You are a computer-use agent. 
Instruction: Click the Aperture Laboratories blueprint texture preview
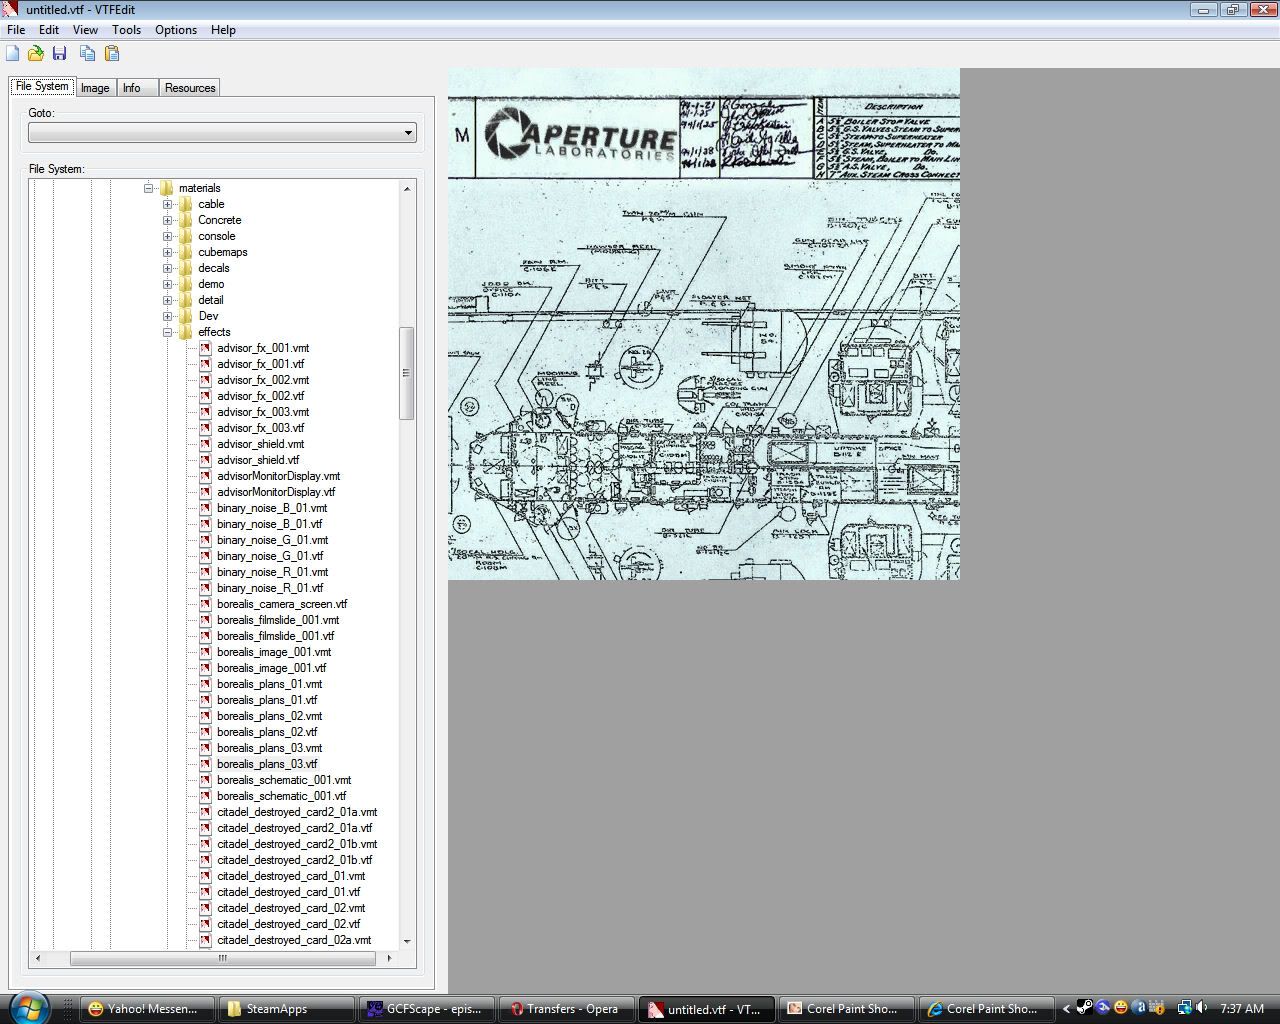click(x=704, y=324)
